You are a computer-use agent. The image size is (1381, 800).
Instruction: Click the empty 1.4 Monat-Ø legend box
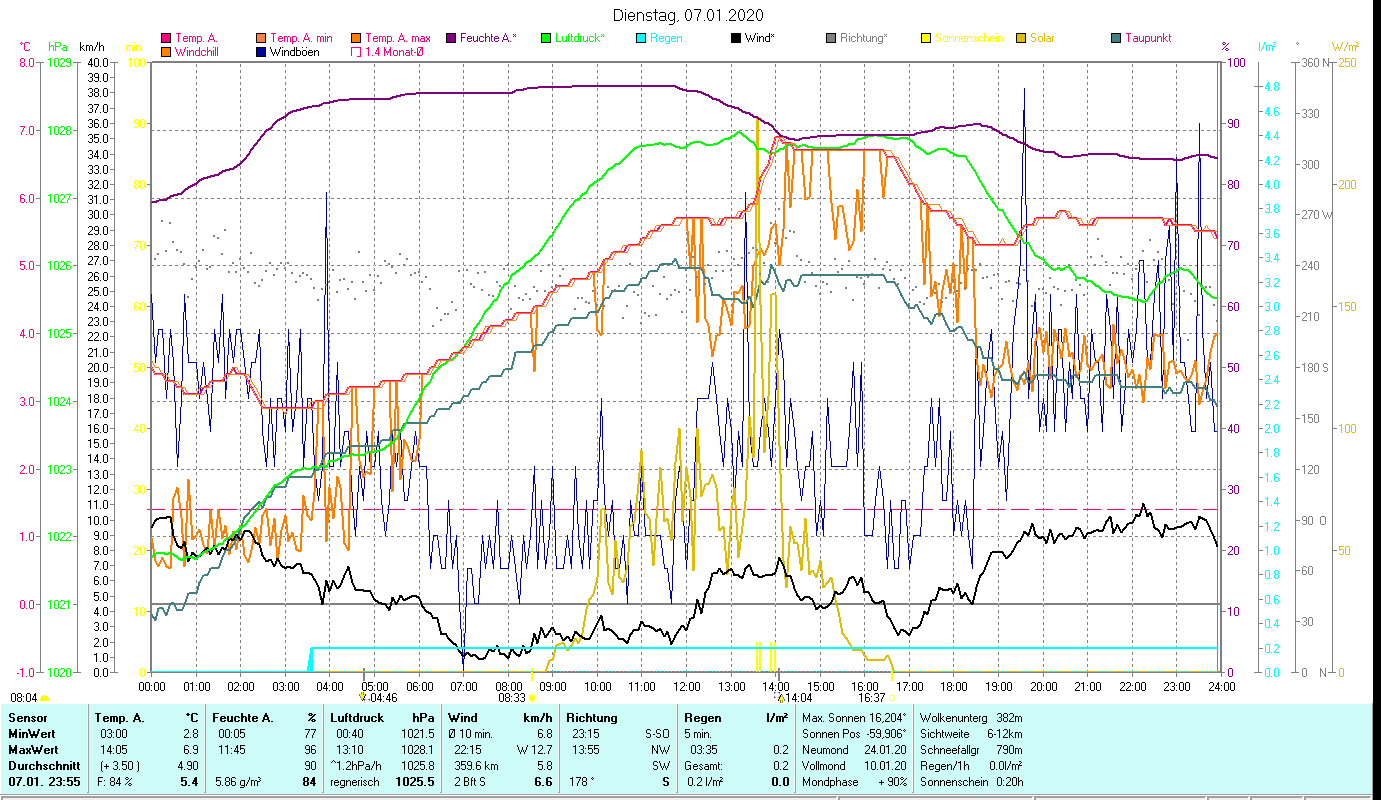click(x=356, y=51)
